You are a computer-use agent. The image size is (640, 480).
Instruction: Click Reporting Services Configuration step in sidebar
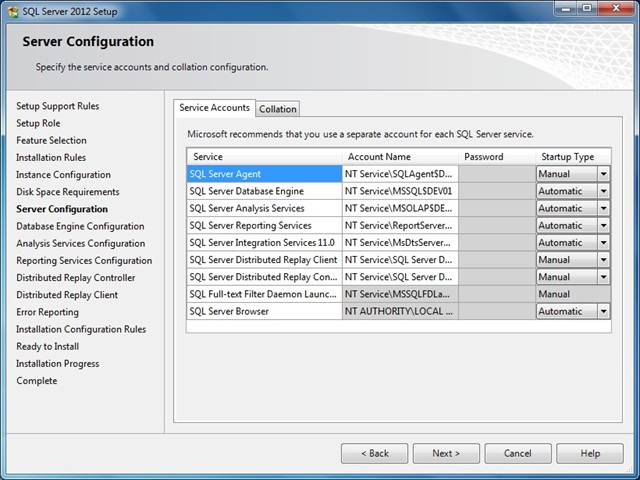tap(84, 260)
